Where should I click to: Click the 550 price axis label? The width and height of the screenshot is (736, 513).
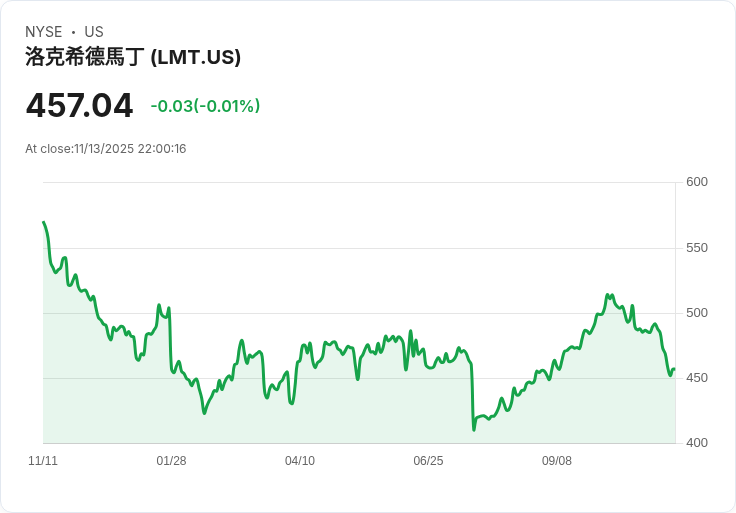[697, 248]
